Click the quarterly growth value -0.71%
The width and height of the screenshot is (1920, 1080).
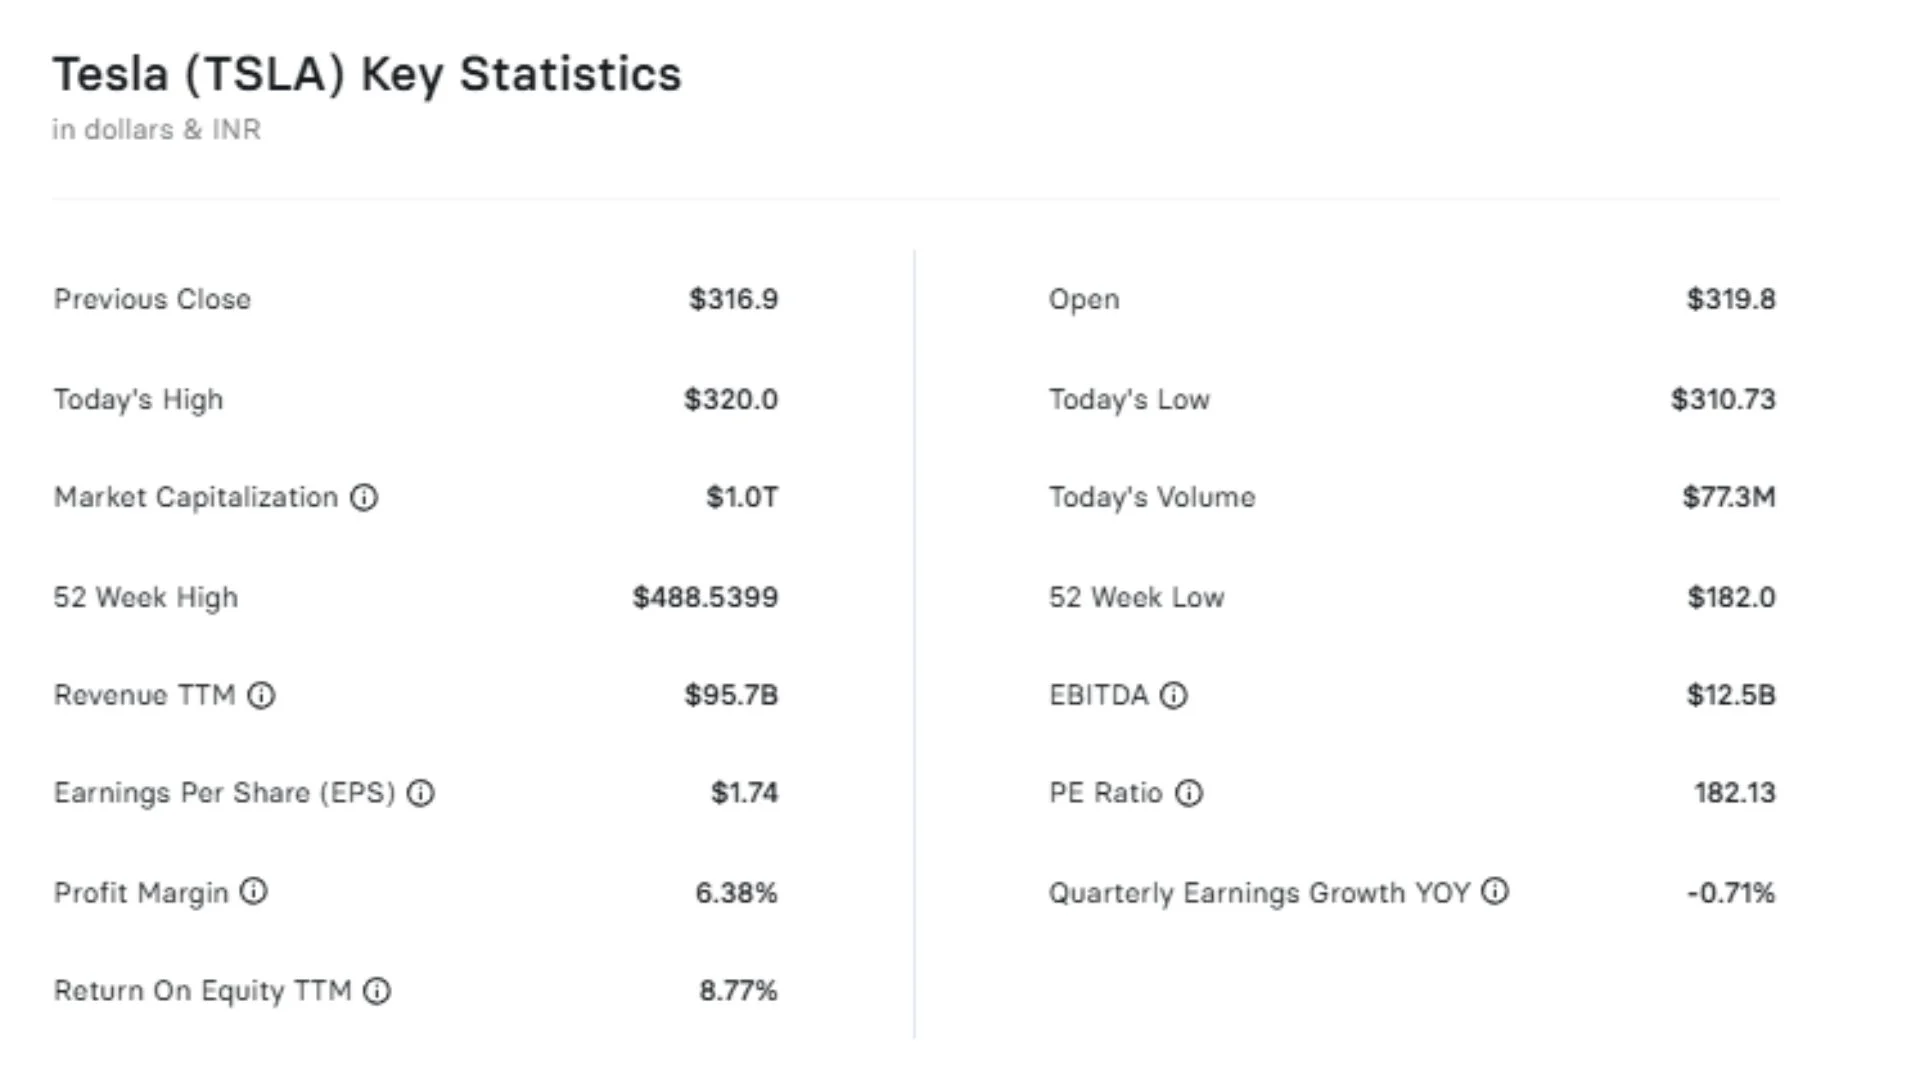coord(1731,892)
